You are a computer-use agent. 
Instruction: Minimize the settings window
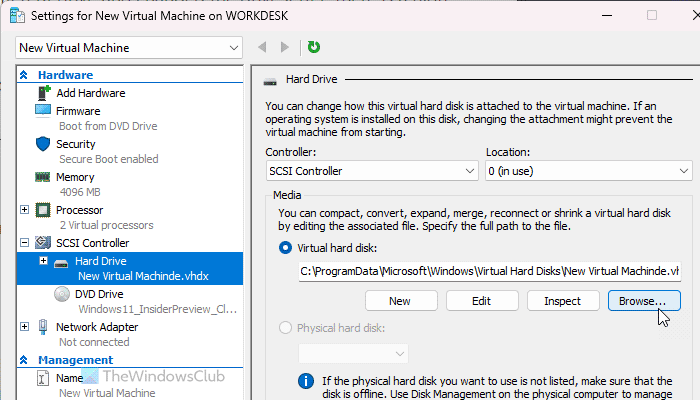click(x=607, y=15)
